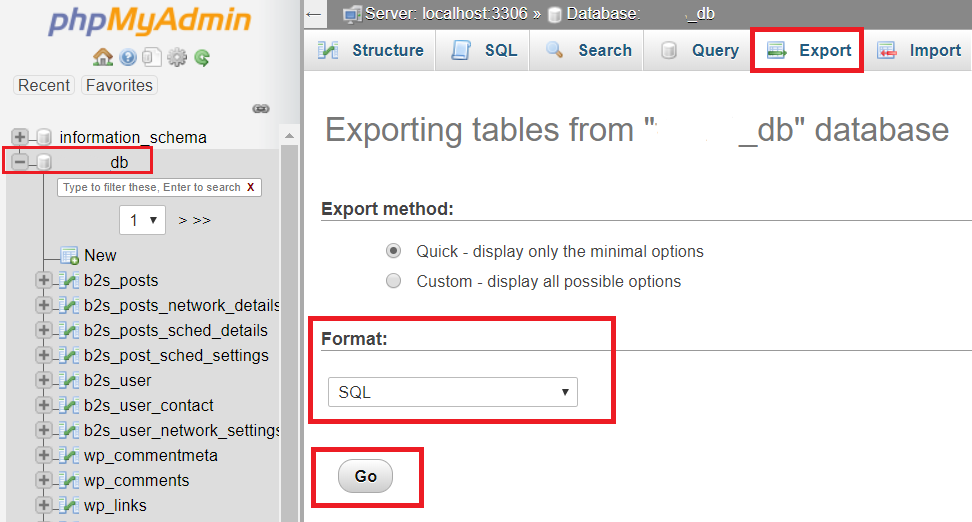The height and width of the screenshot is (522, 972).
Task: Browse the b2s_user_contact table icon
Action: coord(69,405)
